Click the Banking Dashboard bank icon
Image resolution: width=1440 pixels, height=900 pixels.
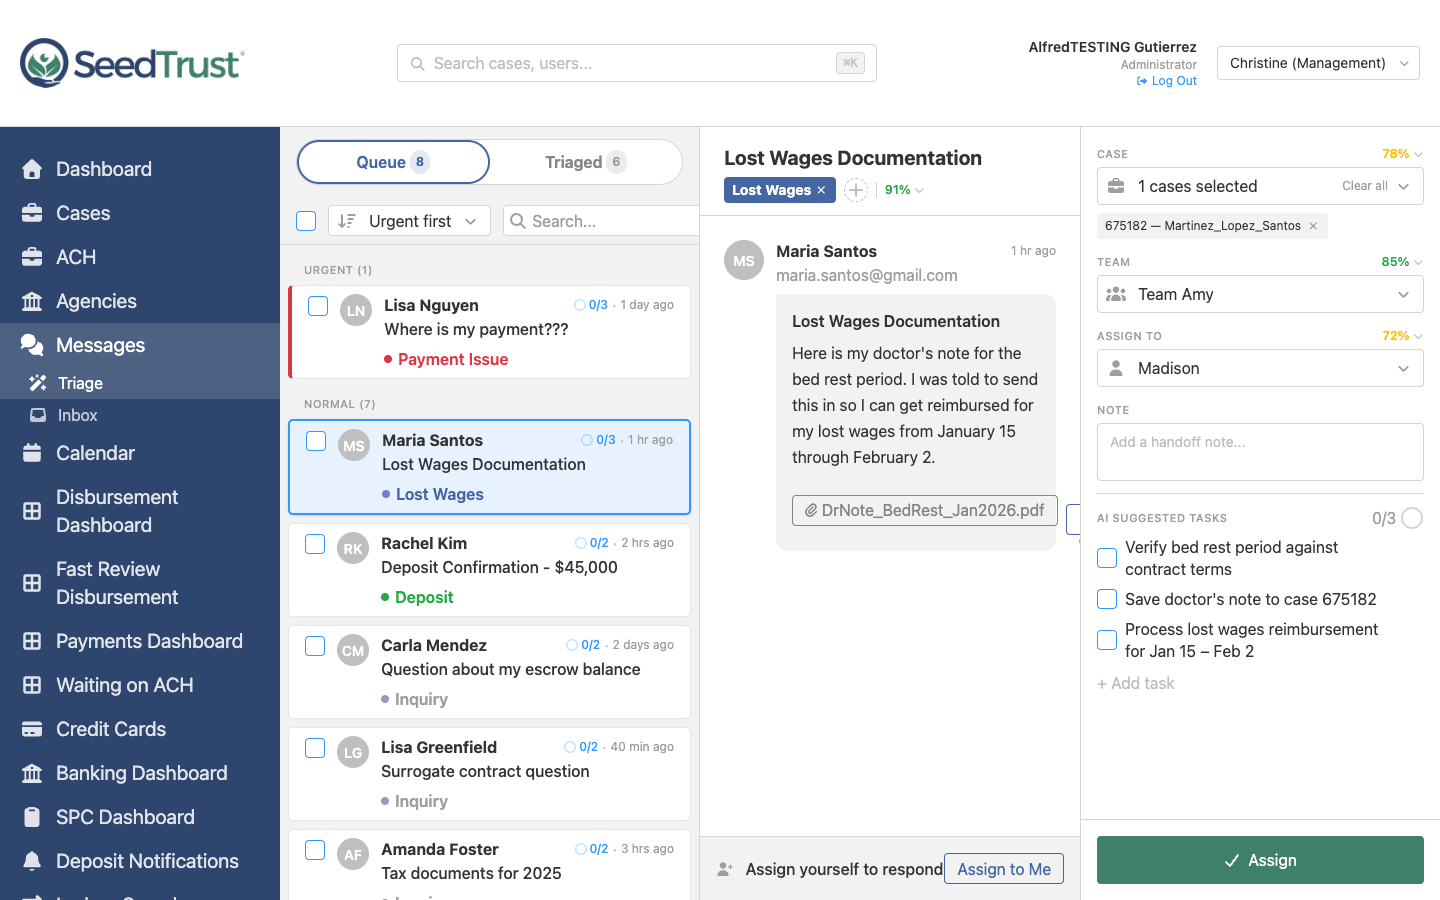click(32, 773)
